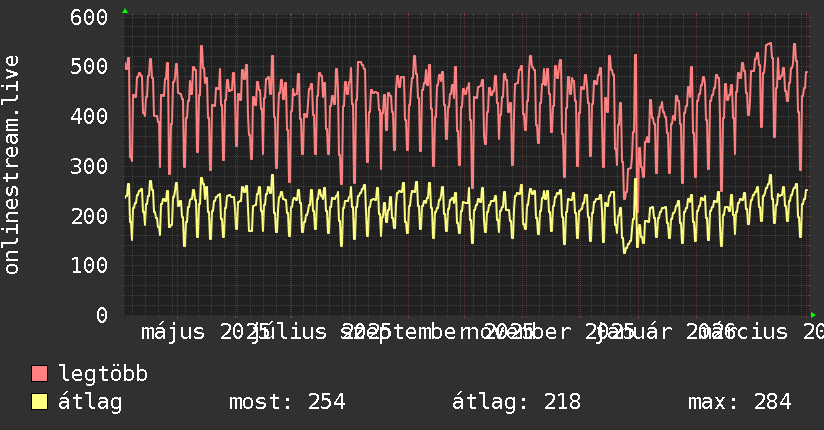Click the 'május 2025' x-axis label
Image resolution: width=824 pixels, height=430 pixels.
[206, 332]
